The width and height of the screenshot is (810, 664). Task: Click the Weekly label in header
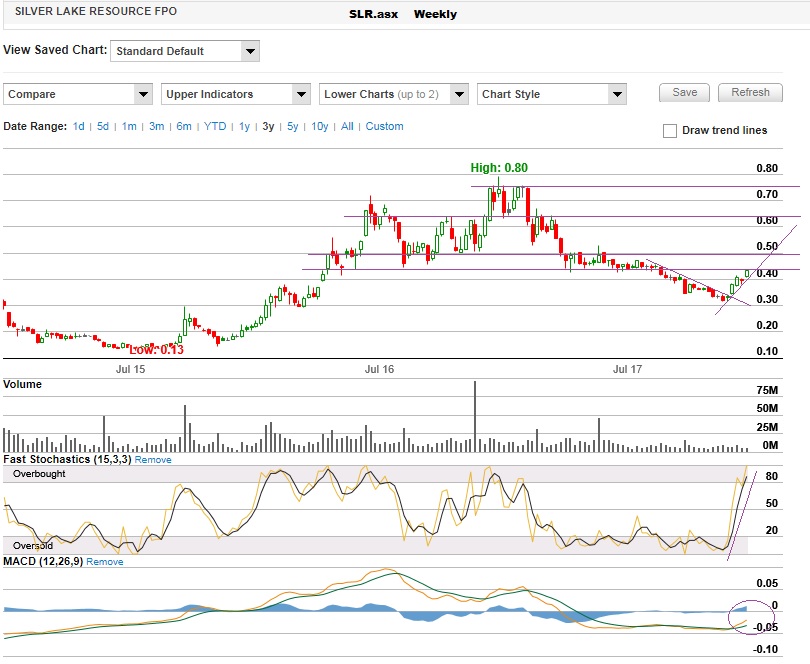435,14
